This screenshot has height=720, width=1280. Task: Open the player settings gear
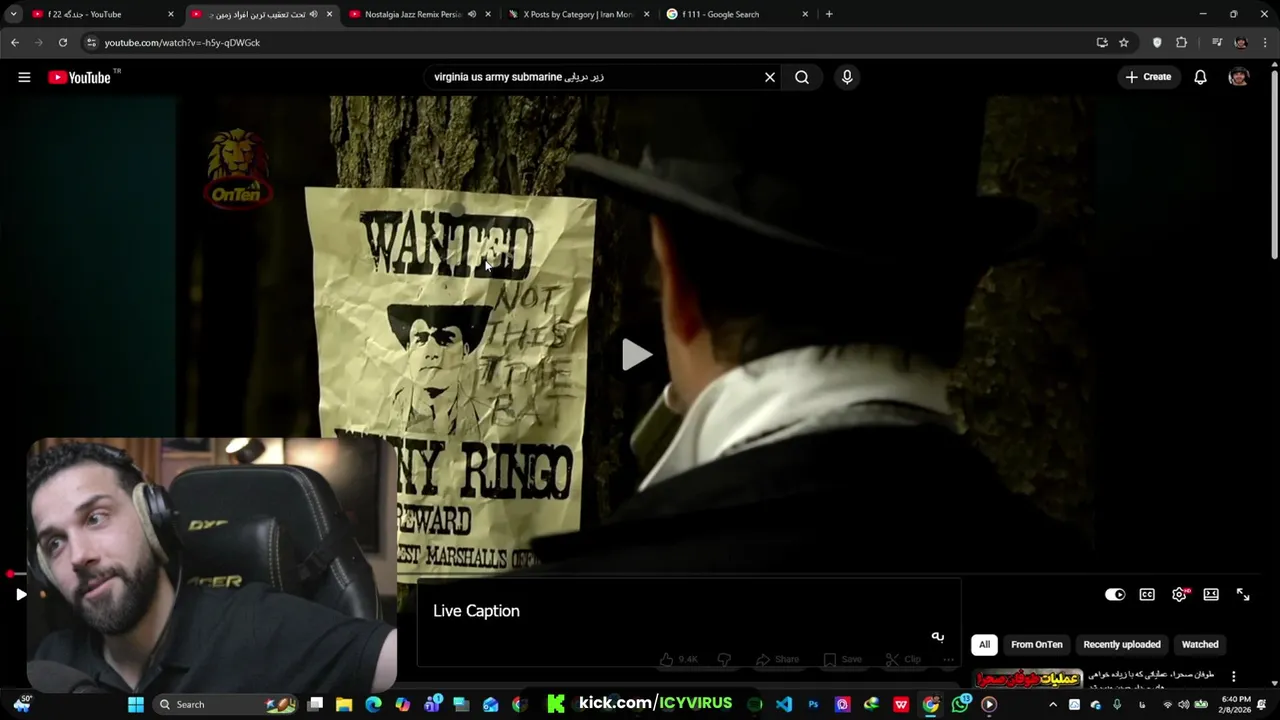[1179, 594]
